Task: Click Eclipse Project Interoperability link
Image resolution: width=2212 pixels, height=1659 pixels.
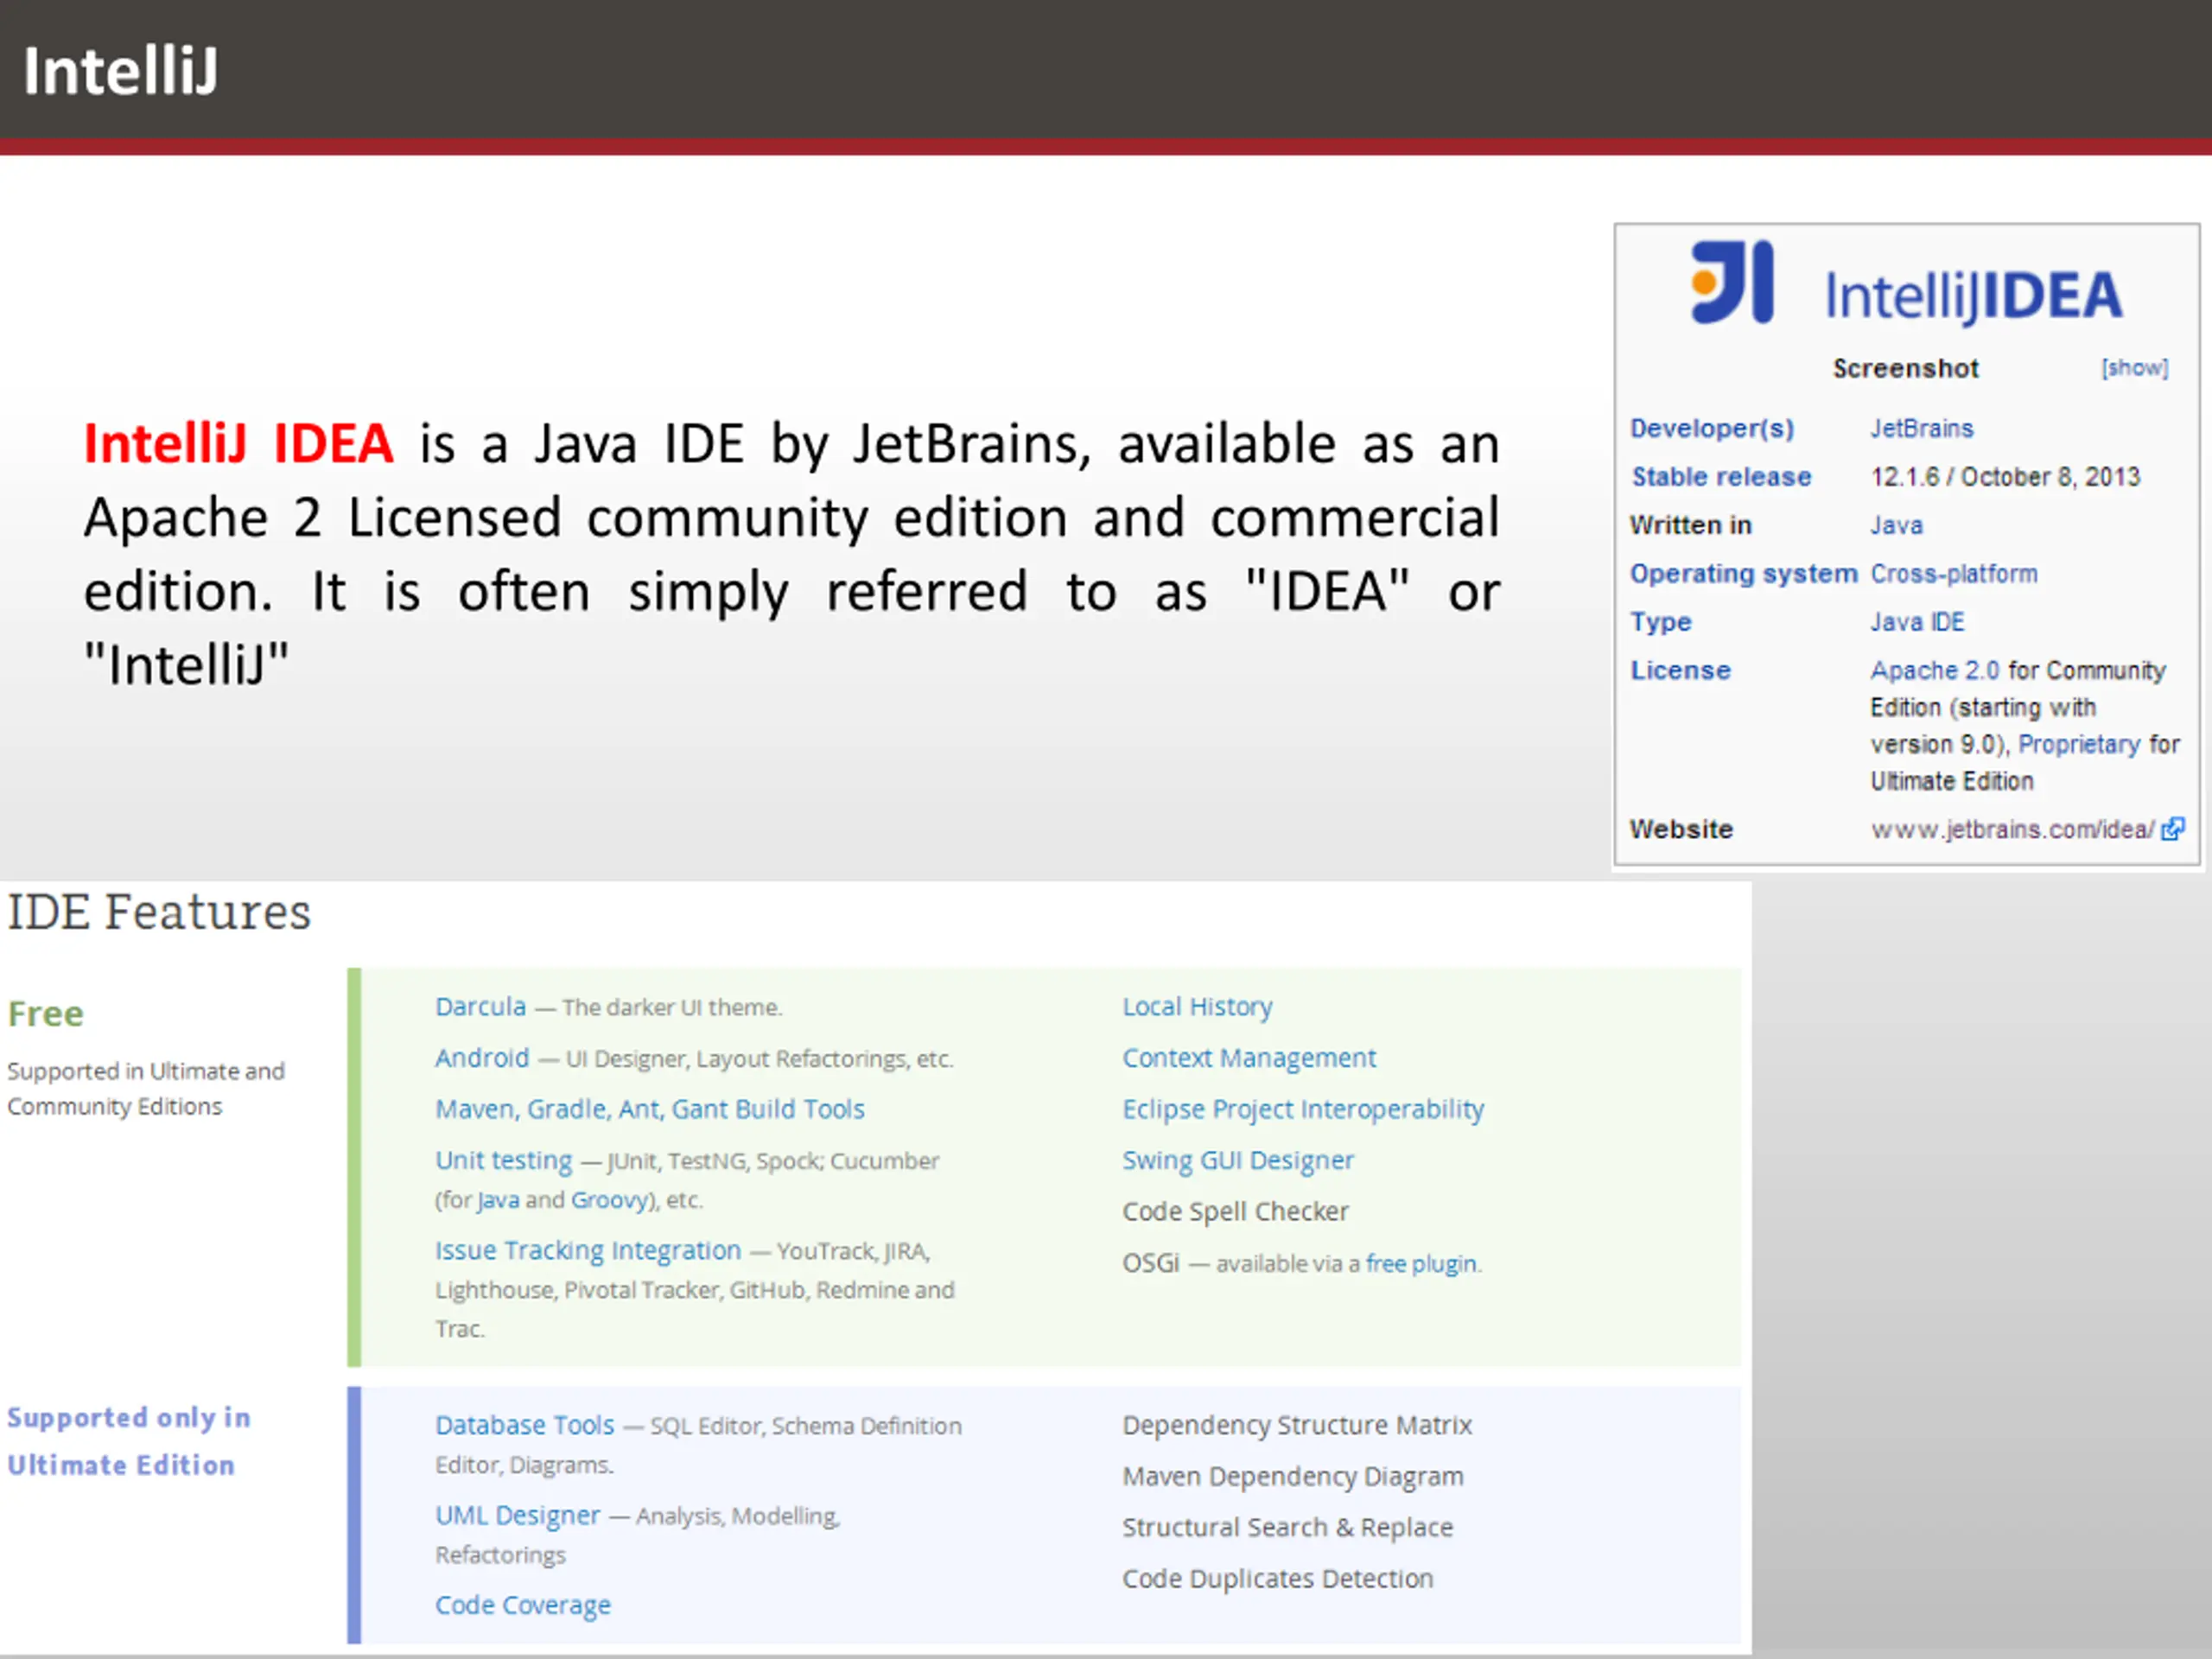Action: (x=1302, y=1109)
